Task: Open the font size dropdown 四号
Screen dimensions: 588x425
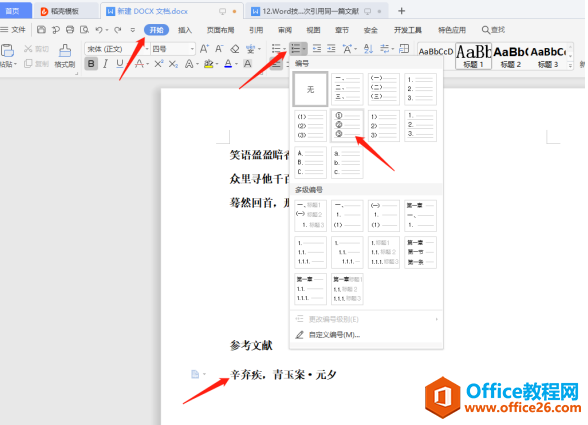Action: tap(173, 49)
